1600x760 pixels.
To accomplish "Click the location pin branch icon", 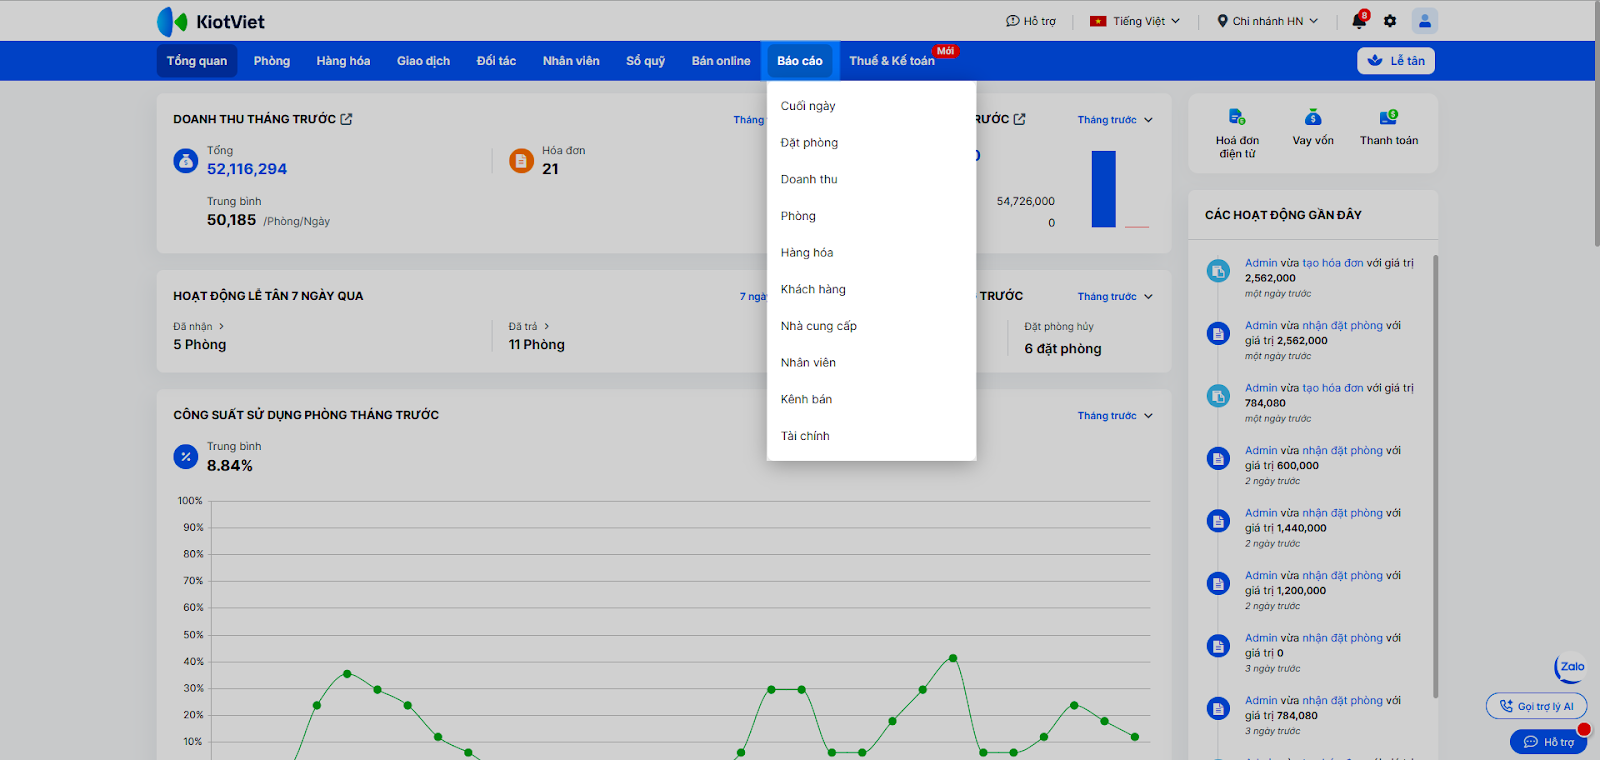I will pos(1222,21).
